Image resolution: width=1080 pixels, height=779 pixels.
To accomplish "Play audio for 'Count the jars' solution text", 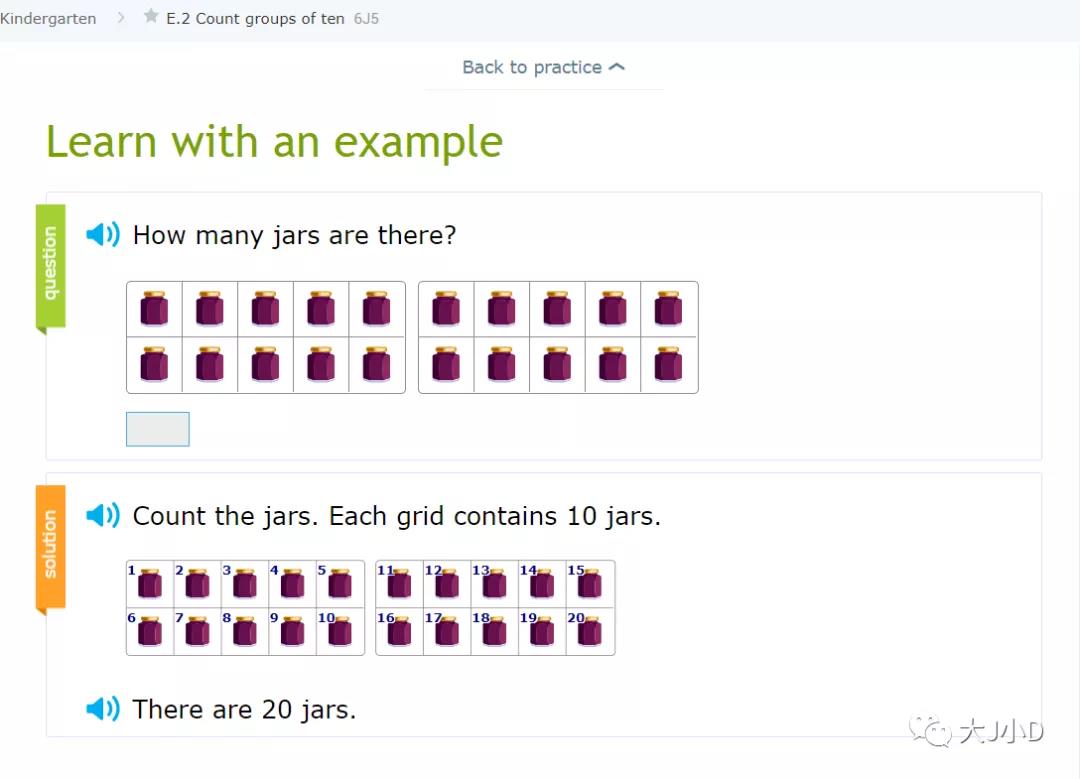I will click(102, 516).
